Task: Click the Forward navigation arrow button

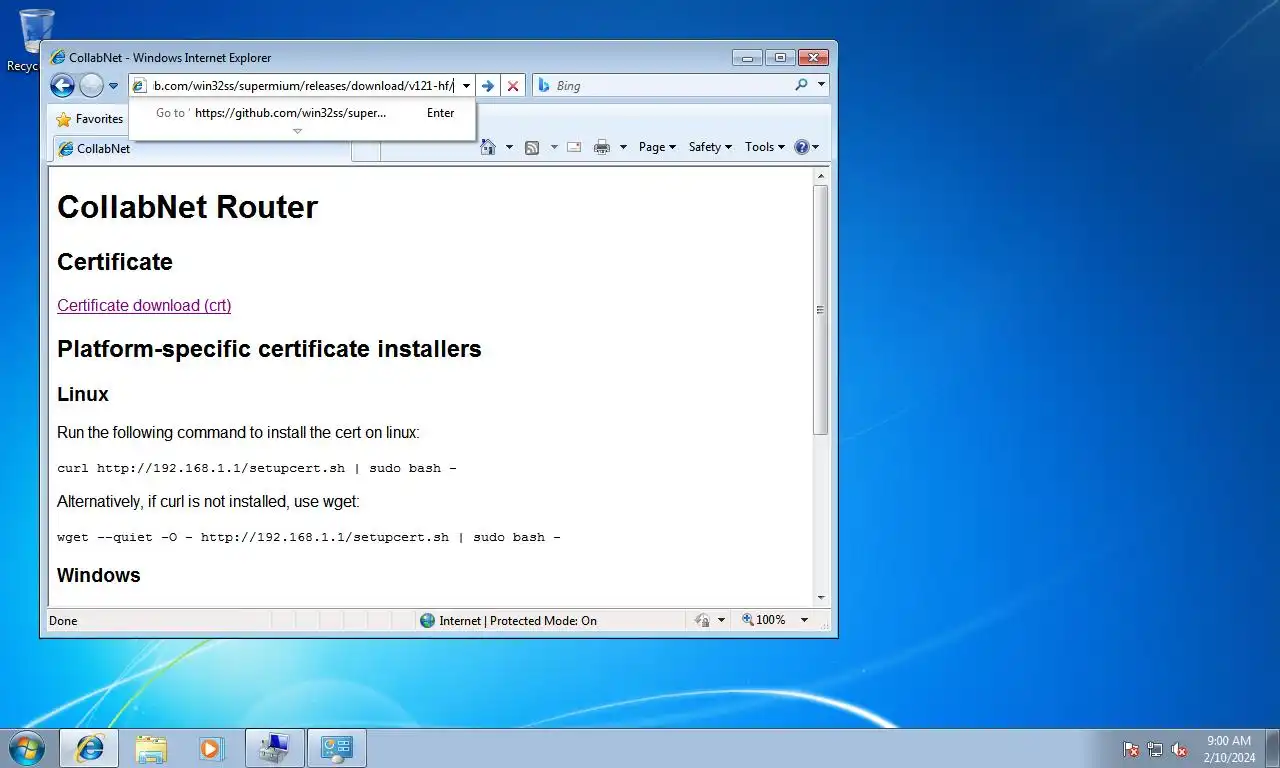Action: (x=91, y=86)
